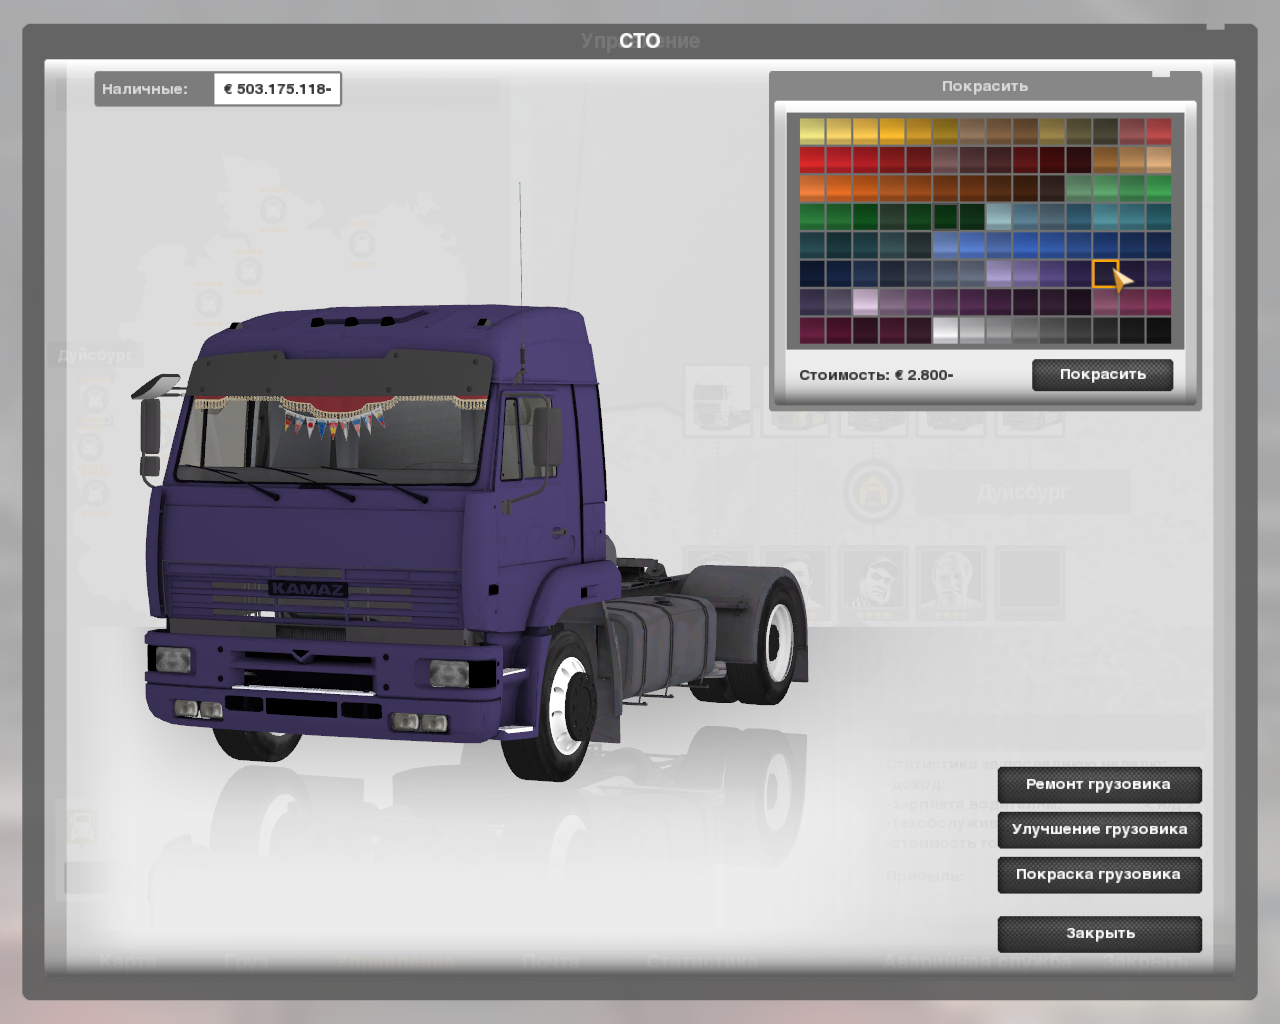Click the cash amount field € 503.175.118
This screenshot has width=1280, height=1024.
[277, 89]
